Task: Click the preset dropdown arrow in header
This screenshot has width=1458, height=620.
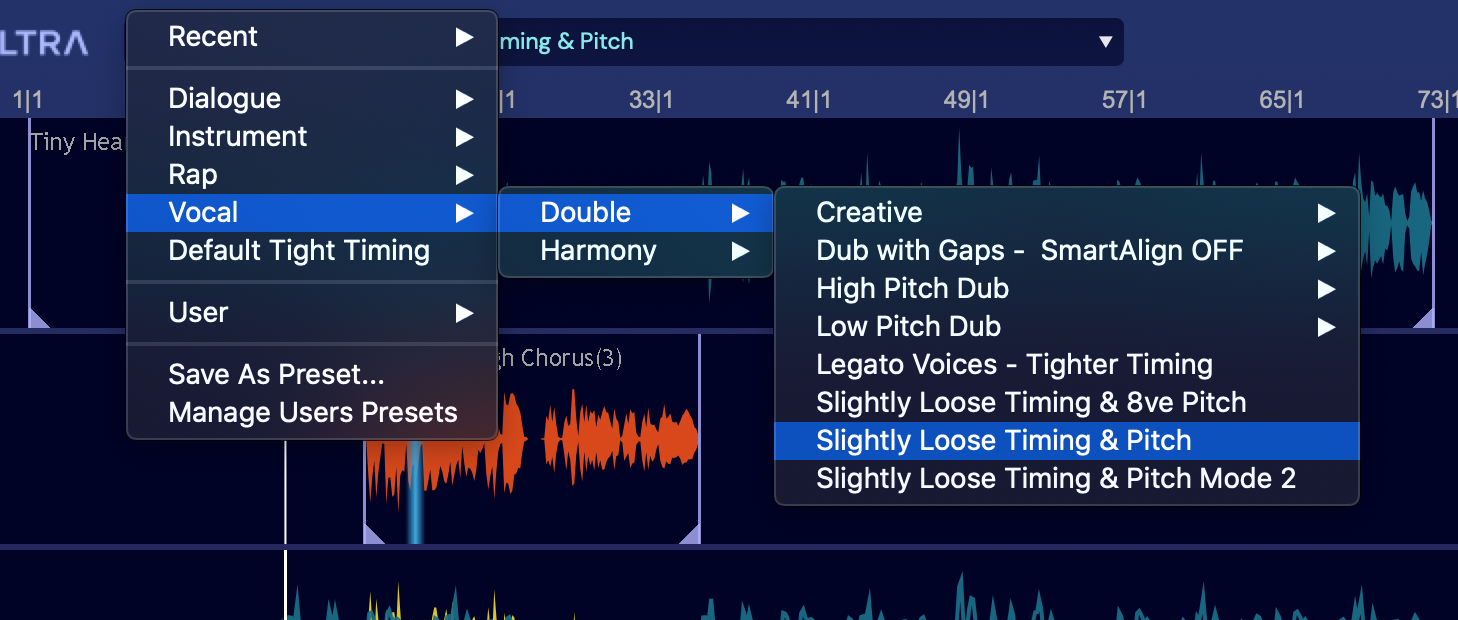Action: 1105,42
